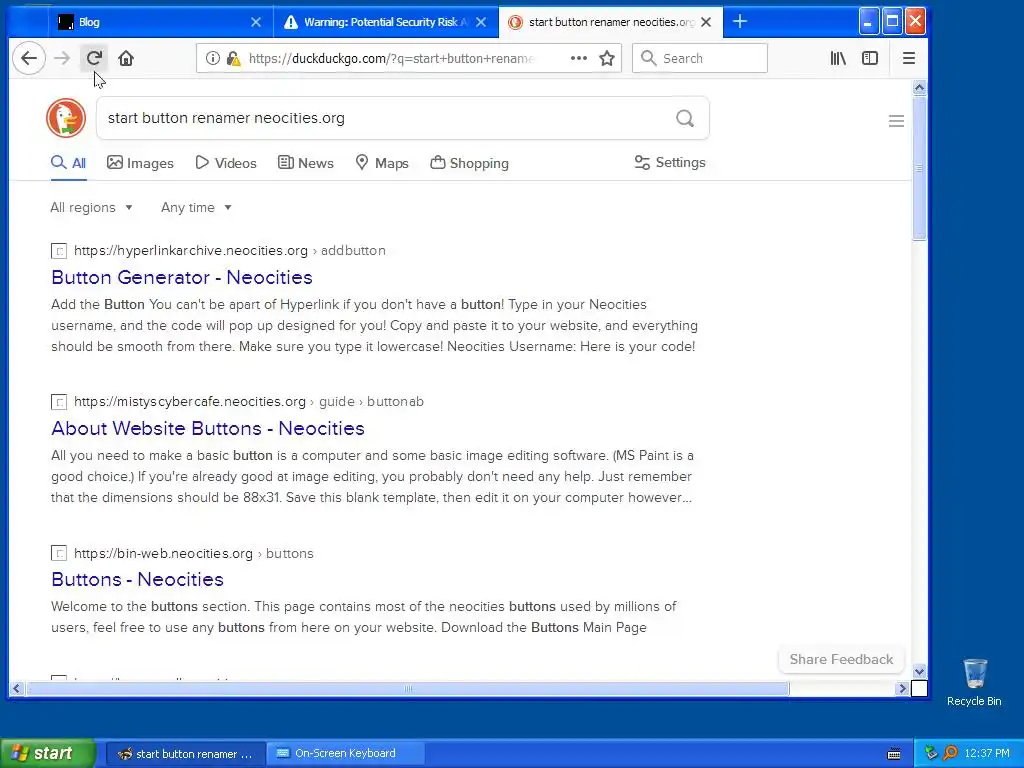Open the Recycle Bin desktop icon
The image size is (1024, 768).
point(974,682)
